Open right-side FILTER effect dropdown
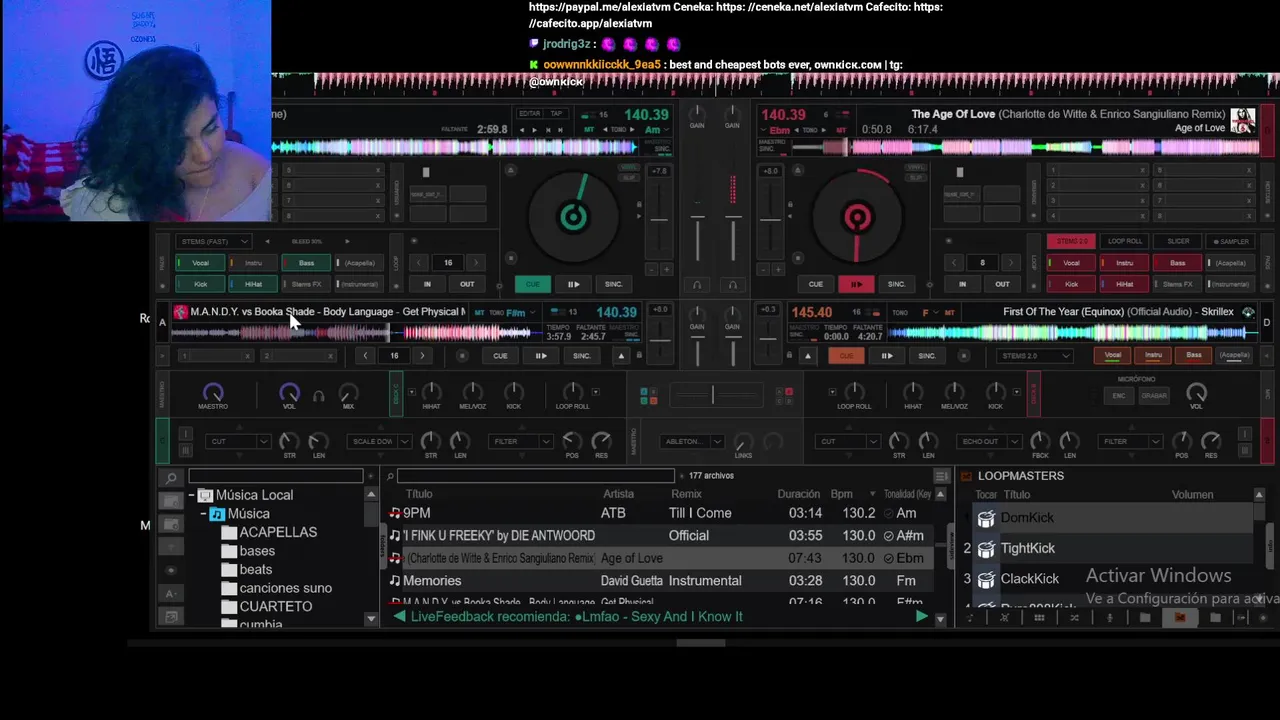The height and width of the screenshot is (720, 1280). point(1130,441)
